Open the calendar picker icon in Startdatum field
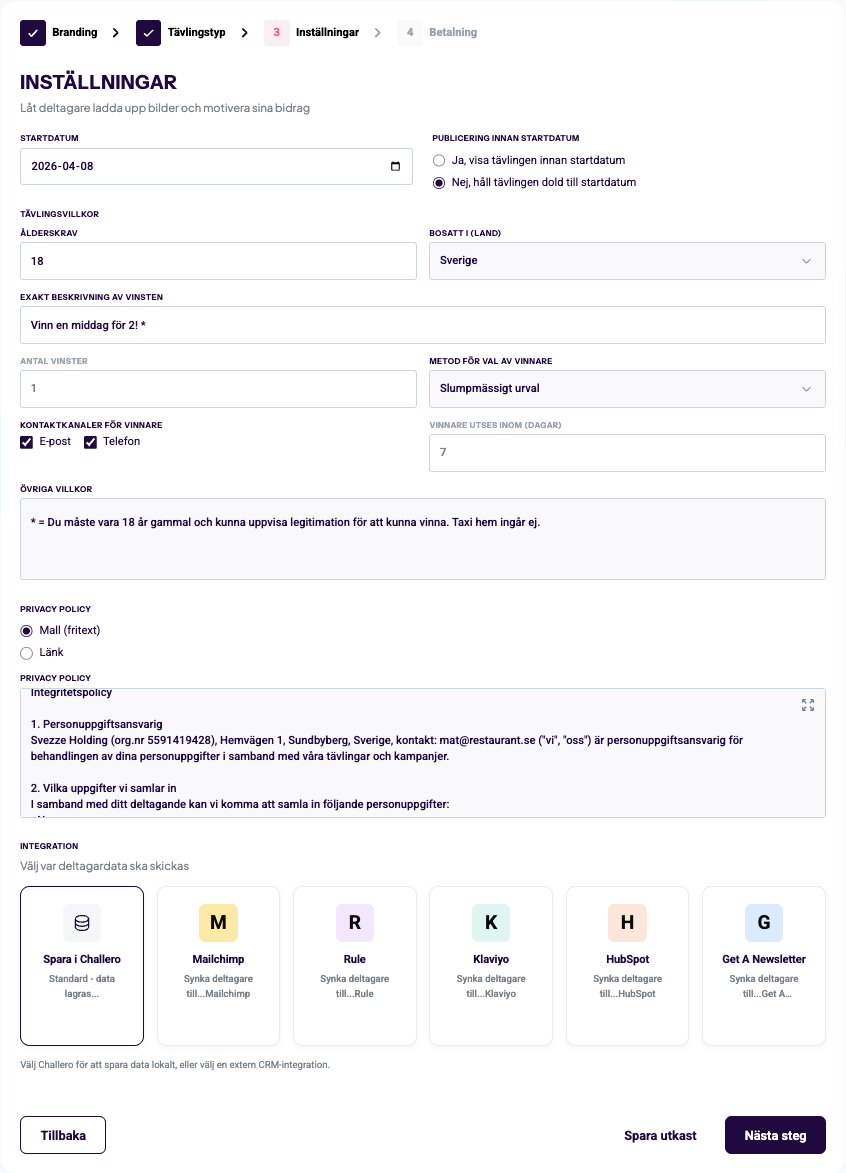This screenshot has width=846, height=1173. pyautogui.click(x=396, y=166)
